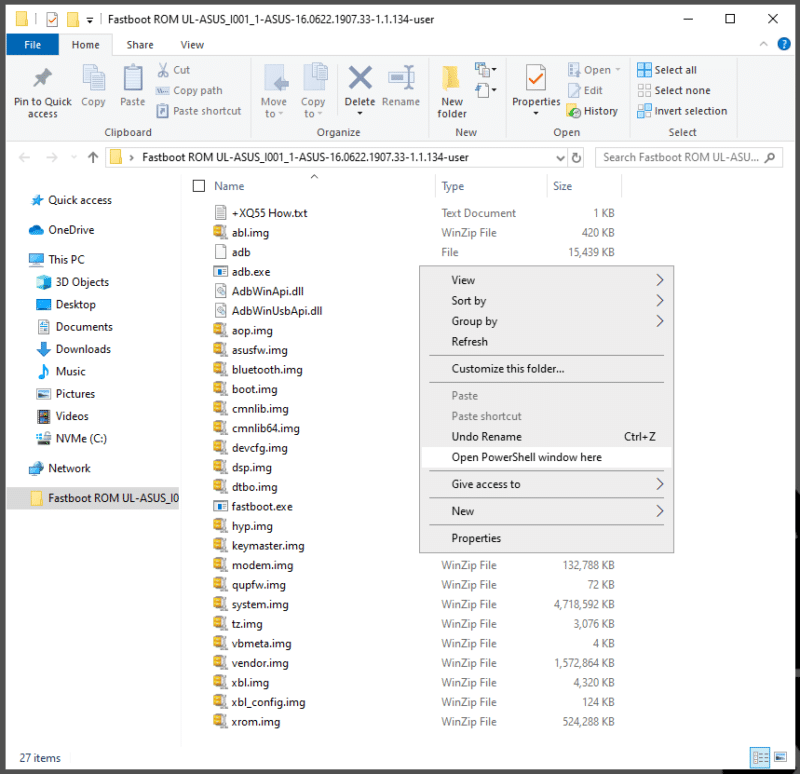
Task: Open the File menu tab
Action: click(32, 45)
